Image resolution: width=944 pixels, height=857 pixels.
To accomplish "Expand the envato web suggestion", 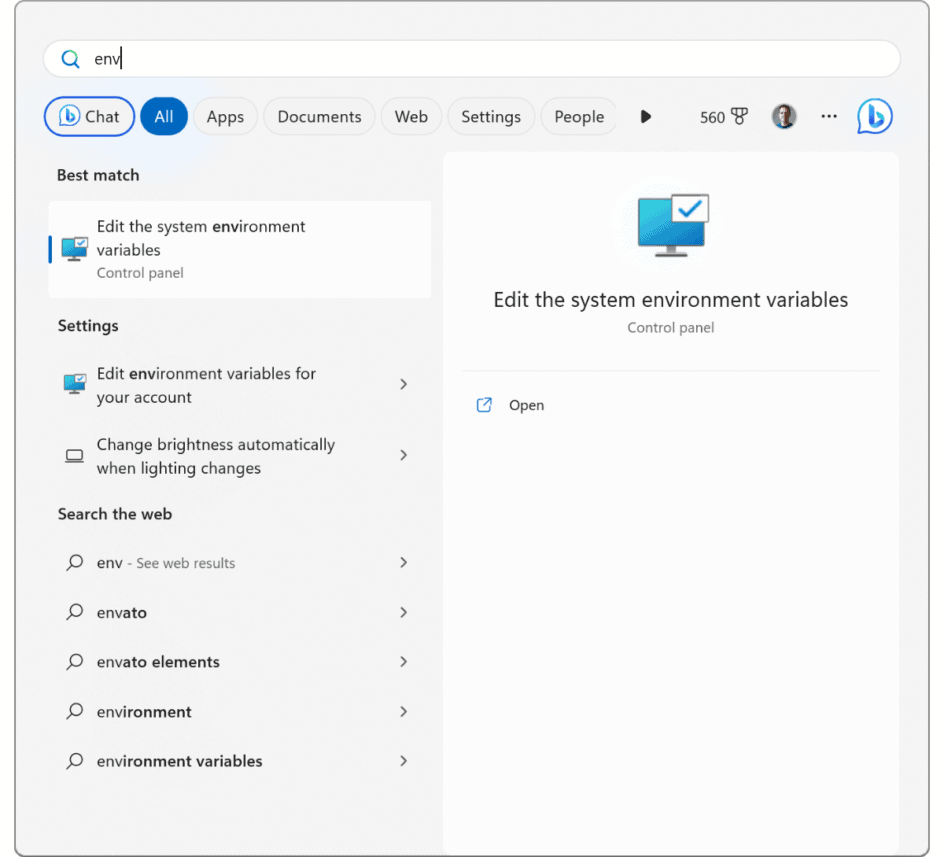I will (x=403, y=612).
